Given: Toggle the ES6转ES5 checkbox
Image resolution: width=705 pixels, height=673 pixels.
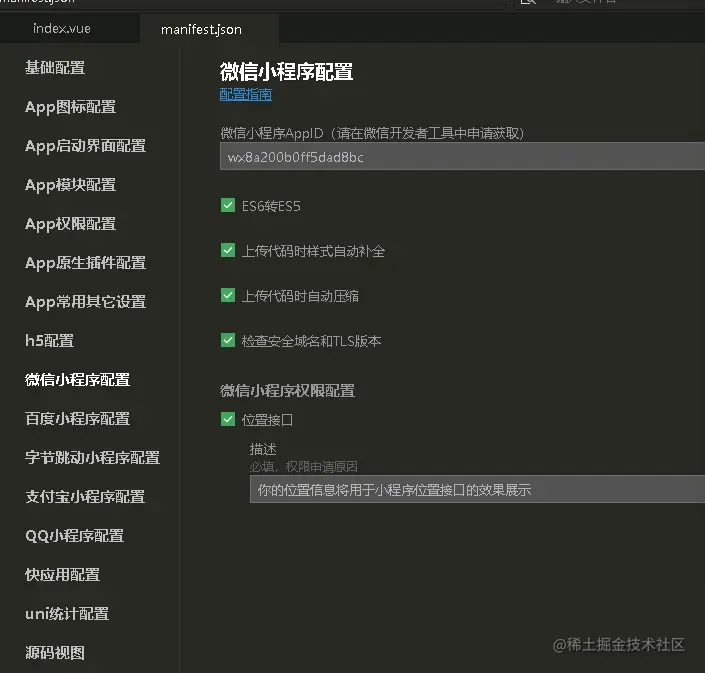Looking at the screenshot, I should tap(228, 205).
